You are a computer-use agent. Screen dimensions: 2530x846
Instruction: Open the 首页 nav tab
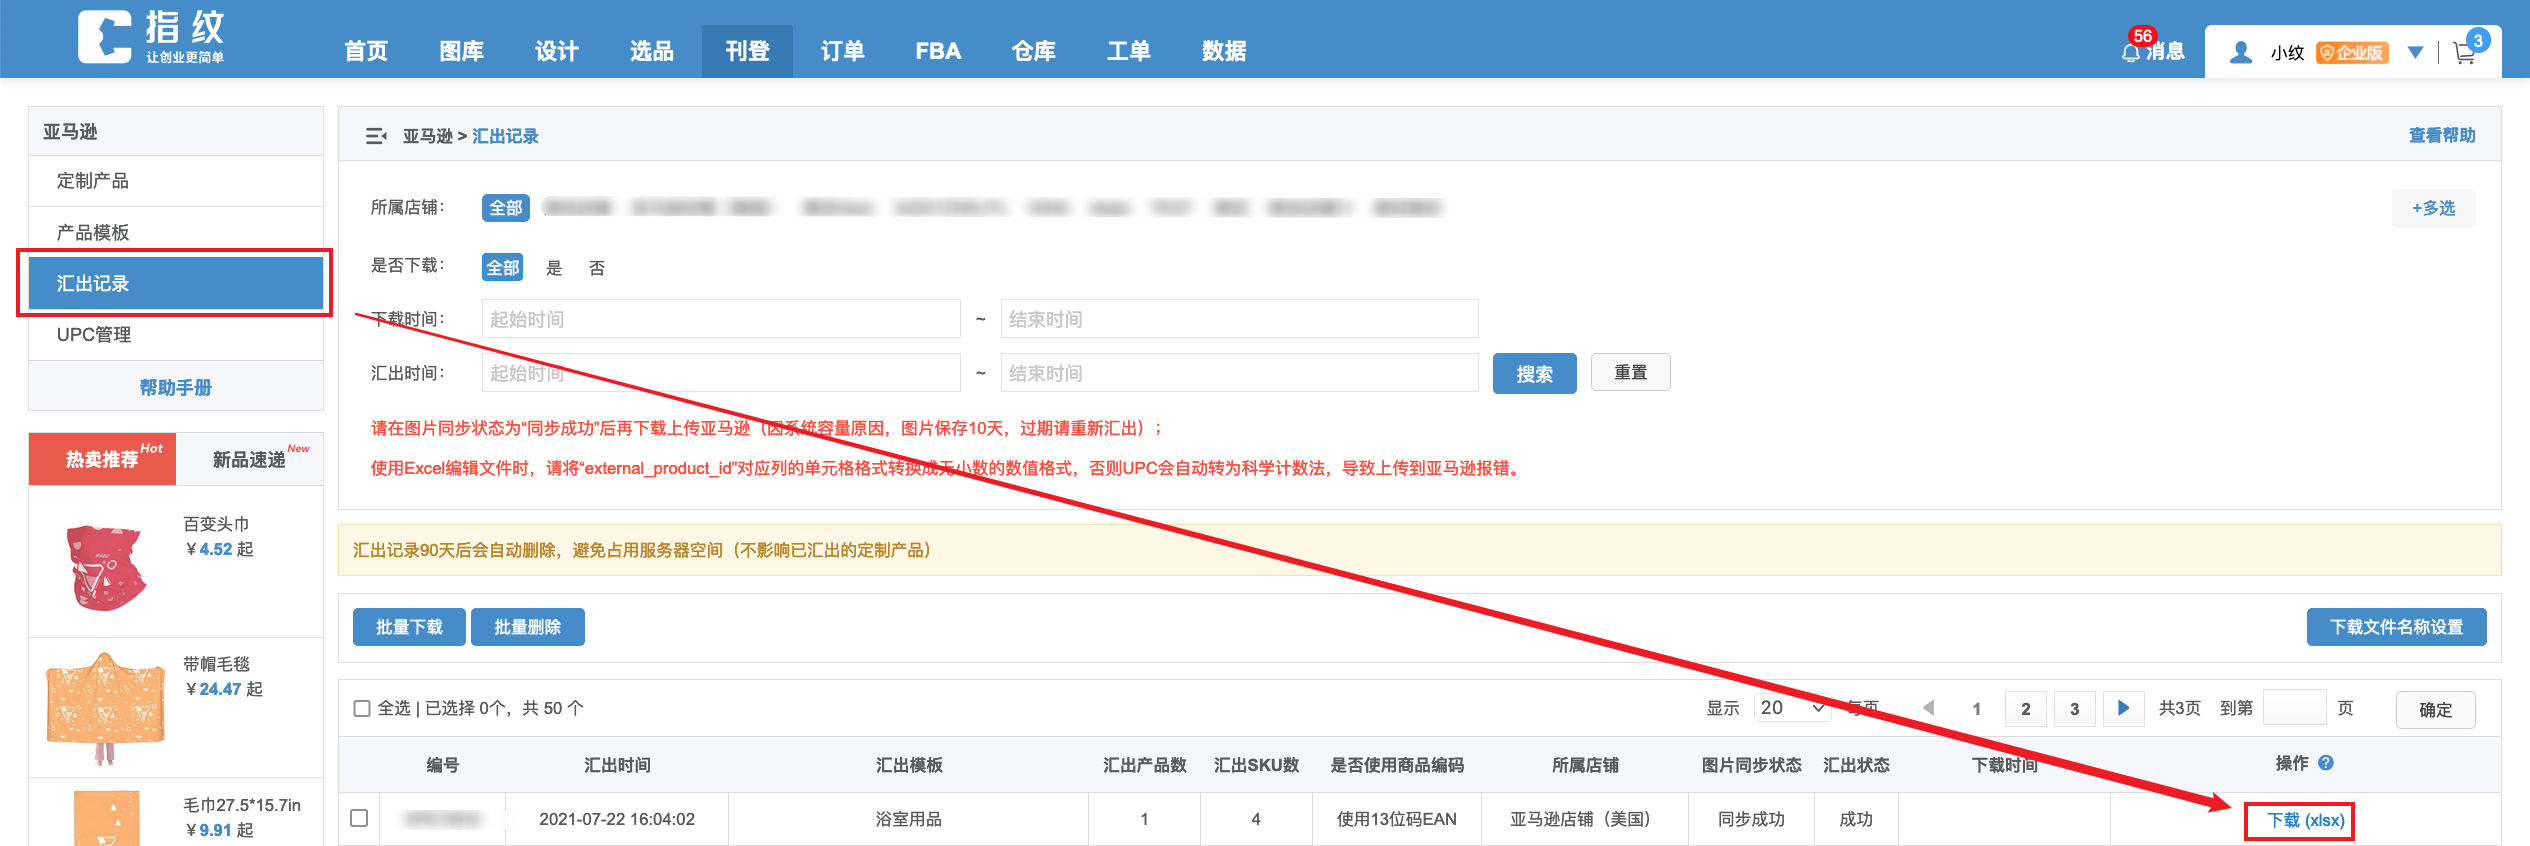[x=366, y=51]
